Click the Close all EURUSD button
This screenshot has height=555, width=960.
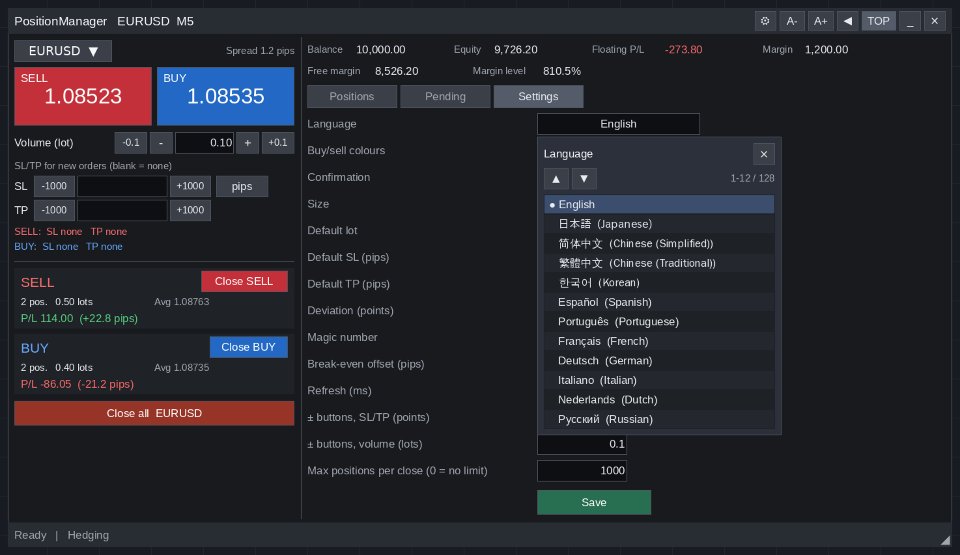pos(154,413)
